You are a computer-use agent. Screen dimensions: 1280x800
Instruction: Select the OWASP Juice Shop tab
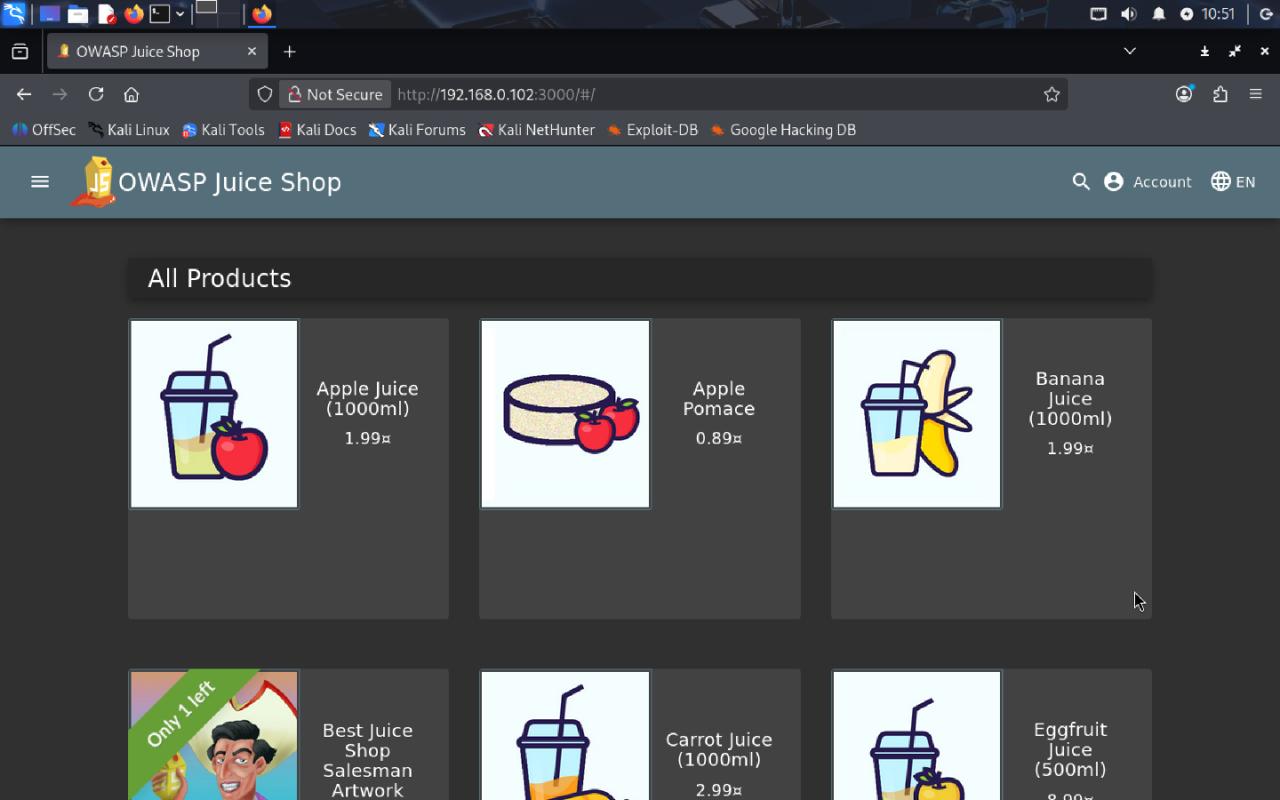(157, 51)
